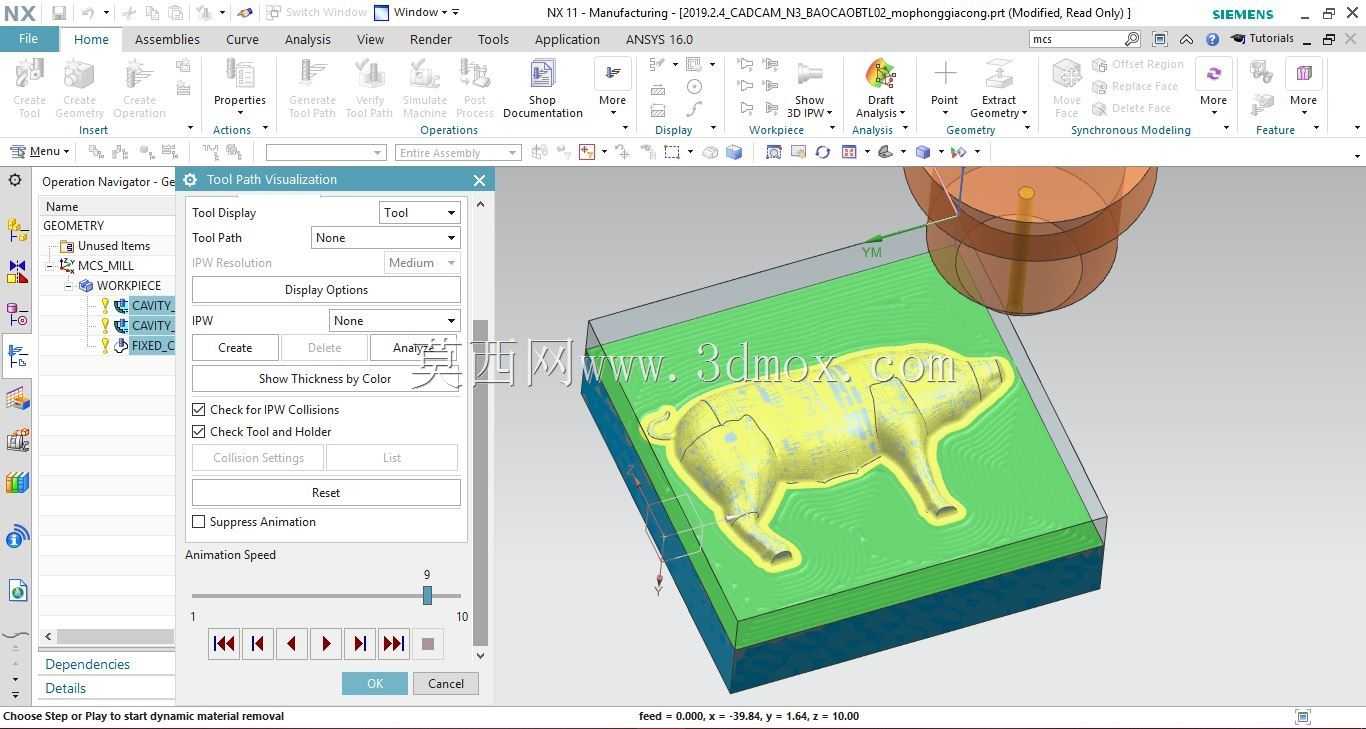Cancel the Tool Path Visualization dialog
The height and width of the screenshot is (729, 1366).
[x=446, y=684]
